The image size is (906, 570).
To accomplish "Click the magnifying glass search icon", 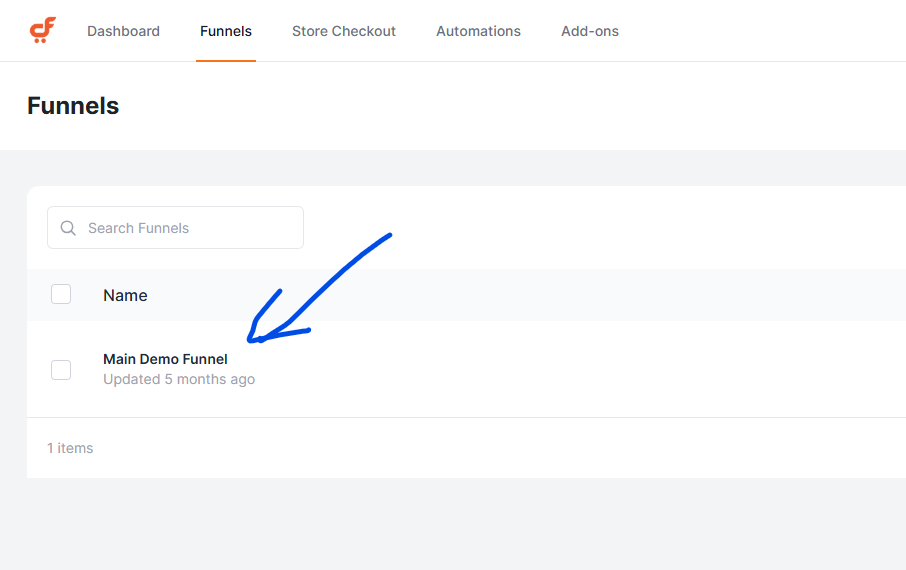I will pos(68,228).
